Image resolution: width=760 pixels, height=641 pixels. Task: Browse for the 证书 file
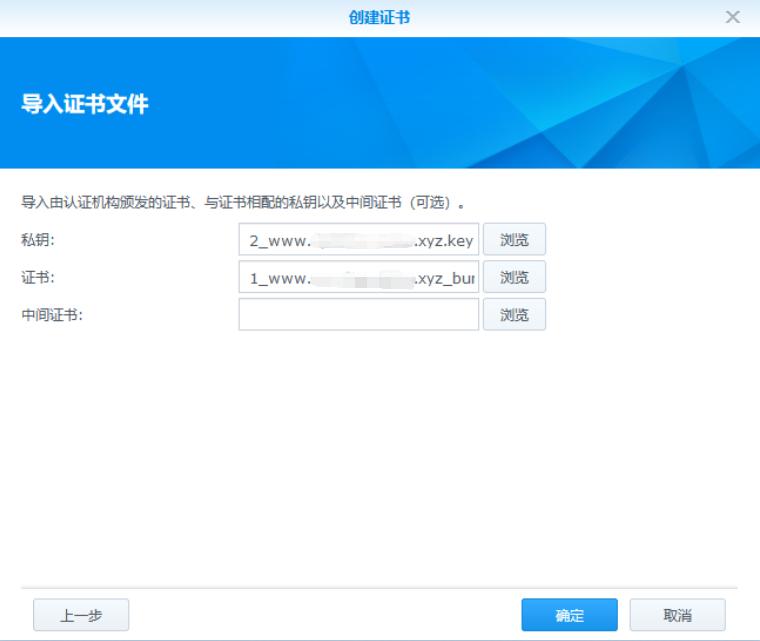point(514,277)
